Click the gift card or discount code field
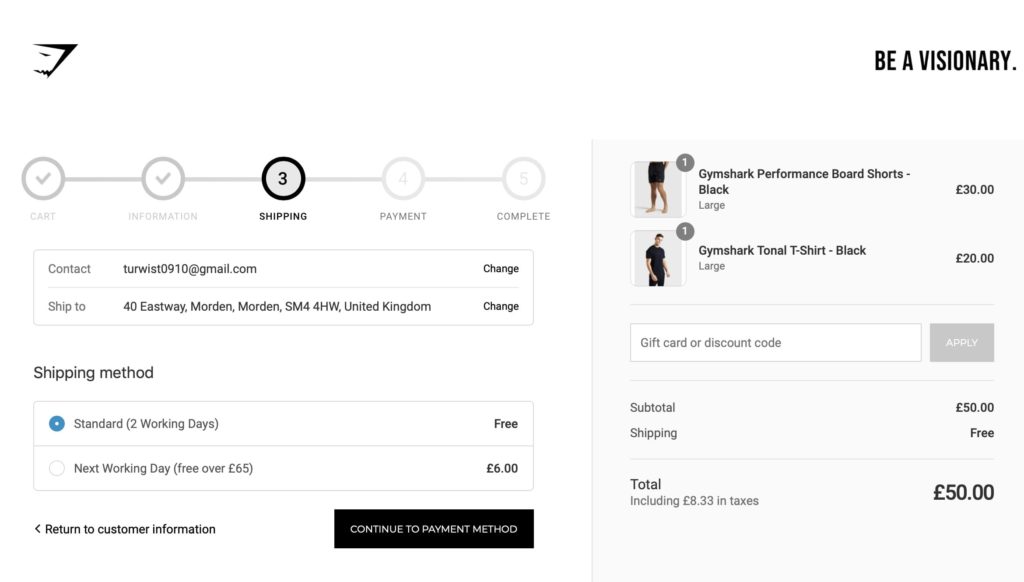1024x582 pixels. pos(775,342)
